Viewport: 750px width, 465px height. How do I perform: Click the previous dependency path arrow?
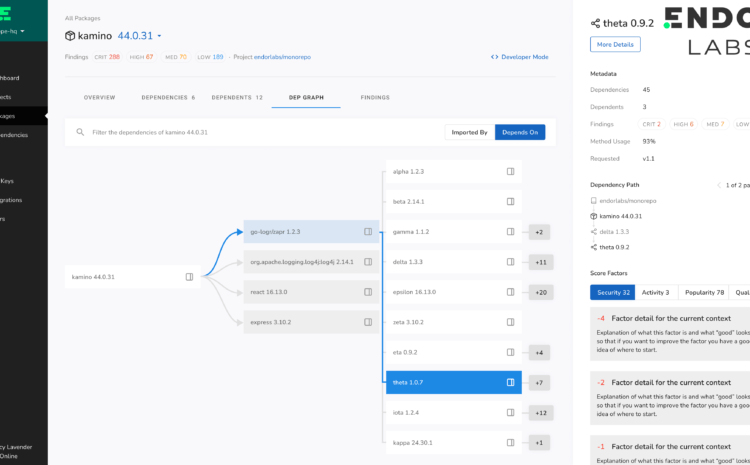point(718,185)
